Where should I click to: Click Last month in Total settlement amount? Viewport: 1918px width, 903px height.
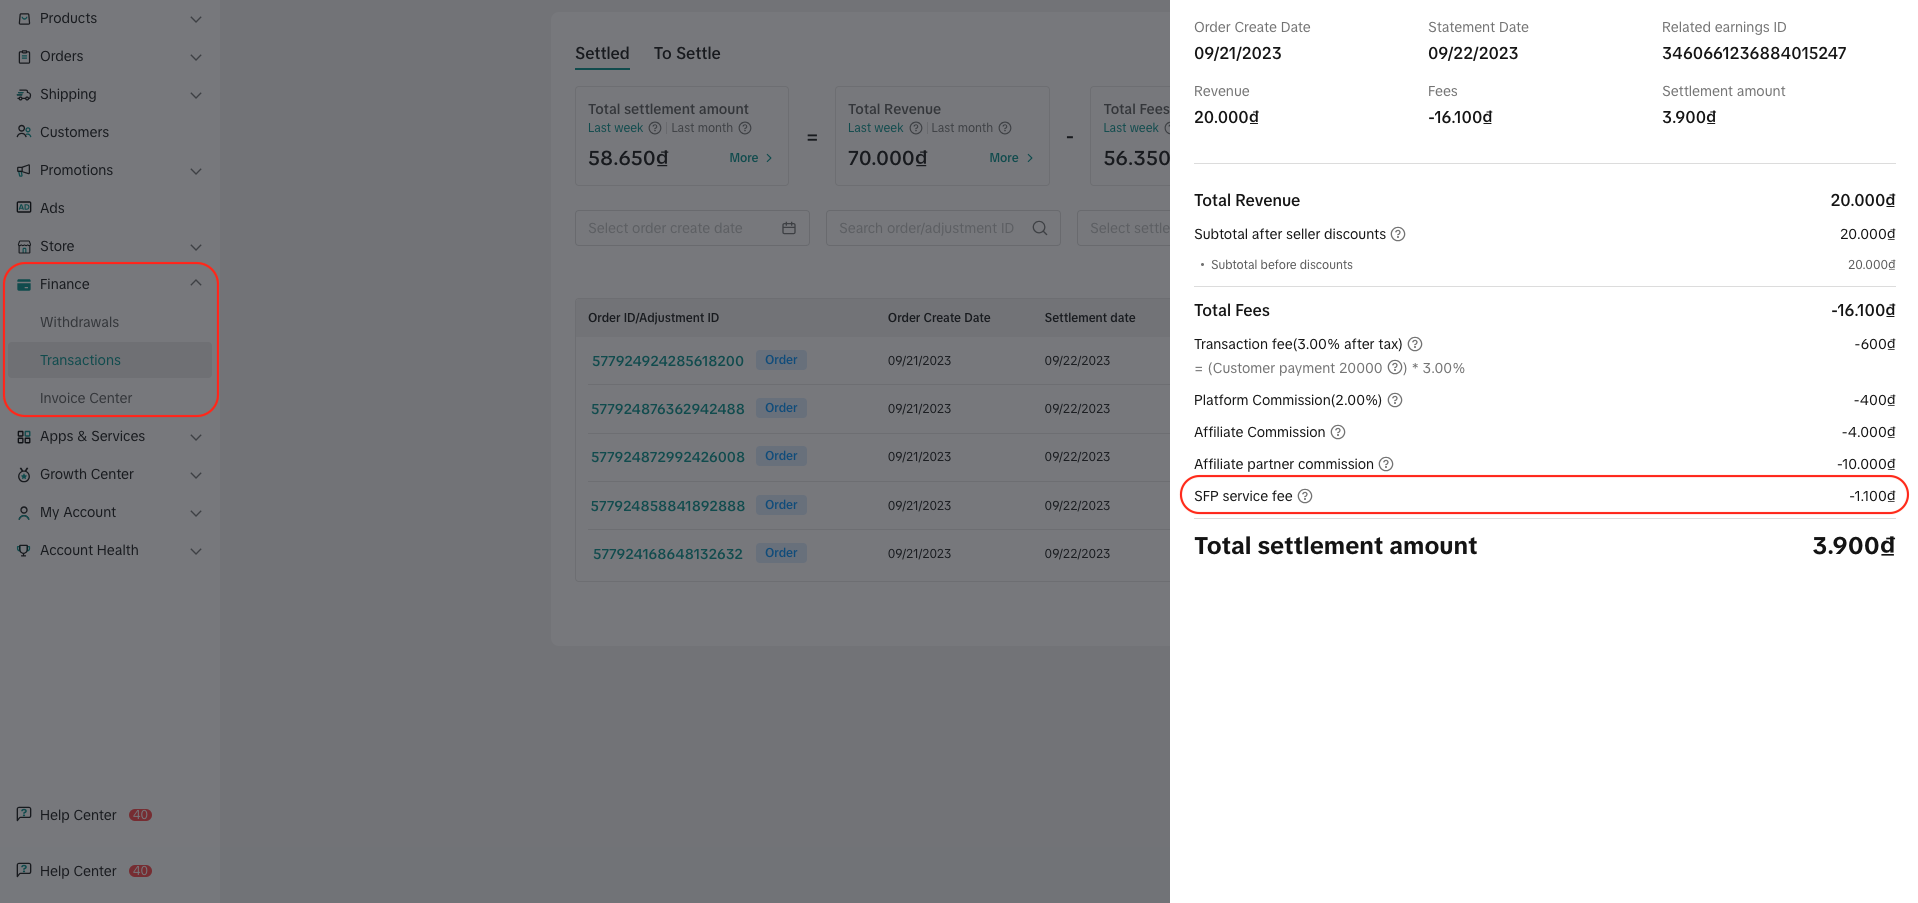(702, 128)
